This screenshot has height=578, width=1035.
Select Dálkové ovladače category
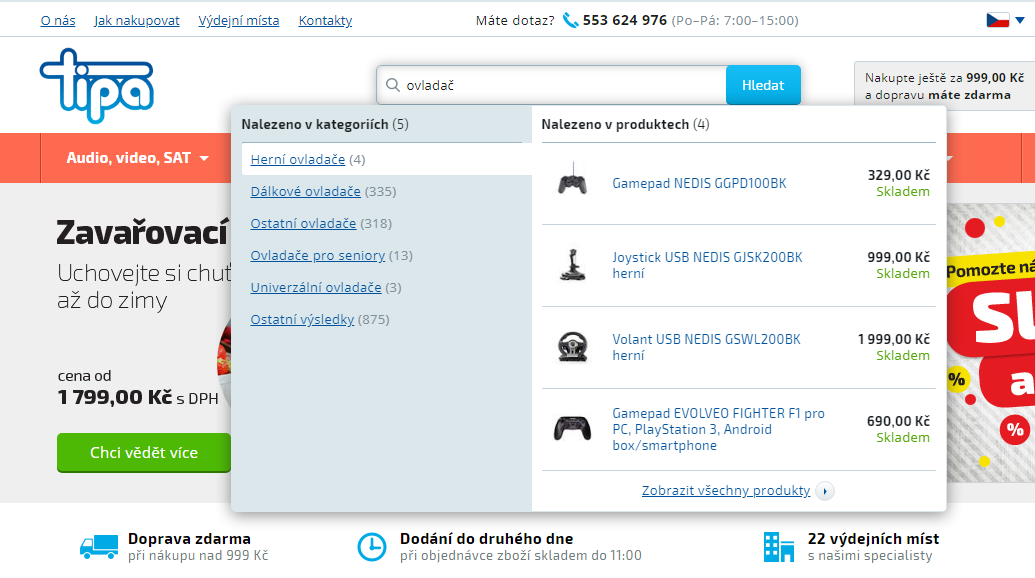[x=305, y=191]
